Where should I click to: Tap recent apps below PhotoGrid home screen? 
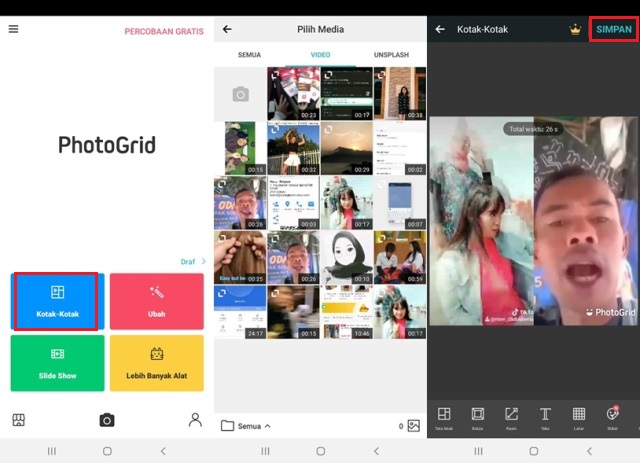(51, 451)
